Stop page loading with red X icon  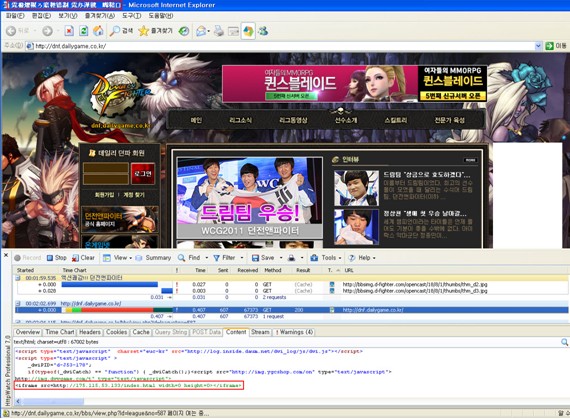69,31
